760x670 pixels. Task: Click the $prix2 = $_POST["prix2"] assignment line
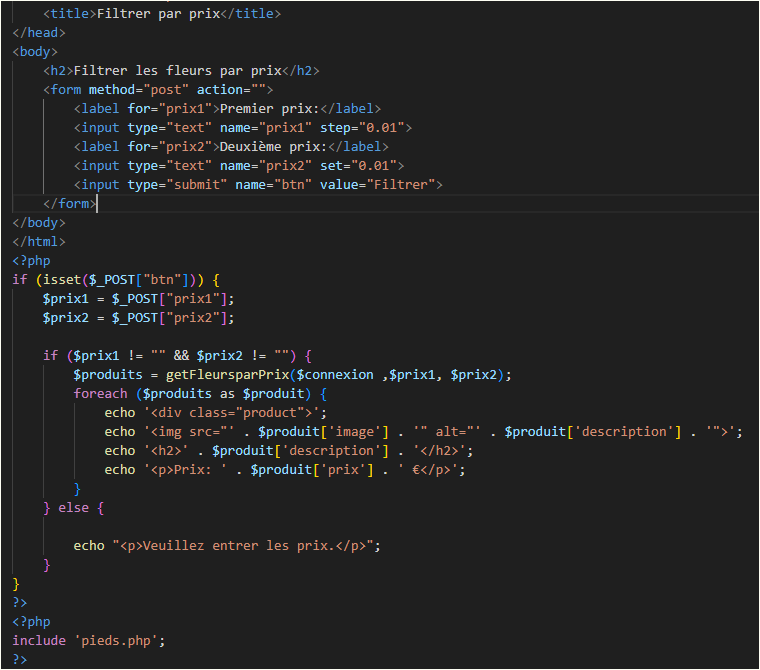tap(138, 318)
